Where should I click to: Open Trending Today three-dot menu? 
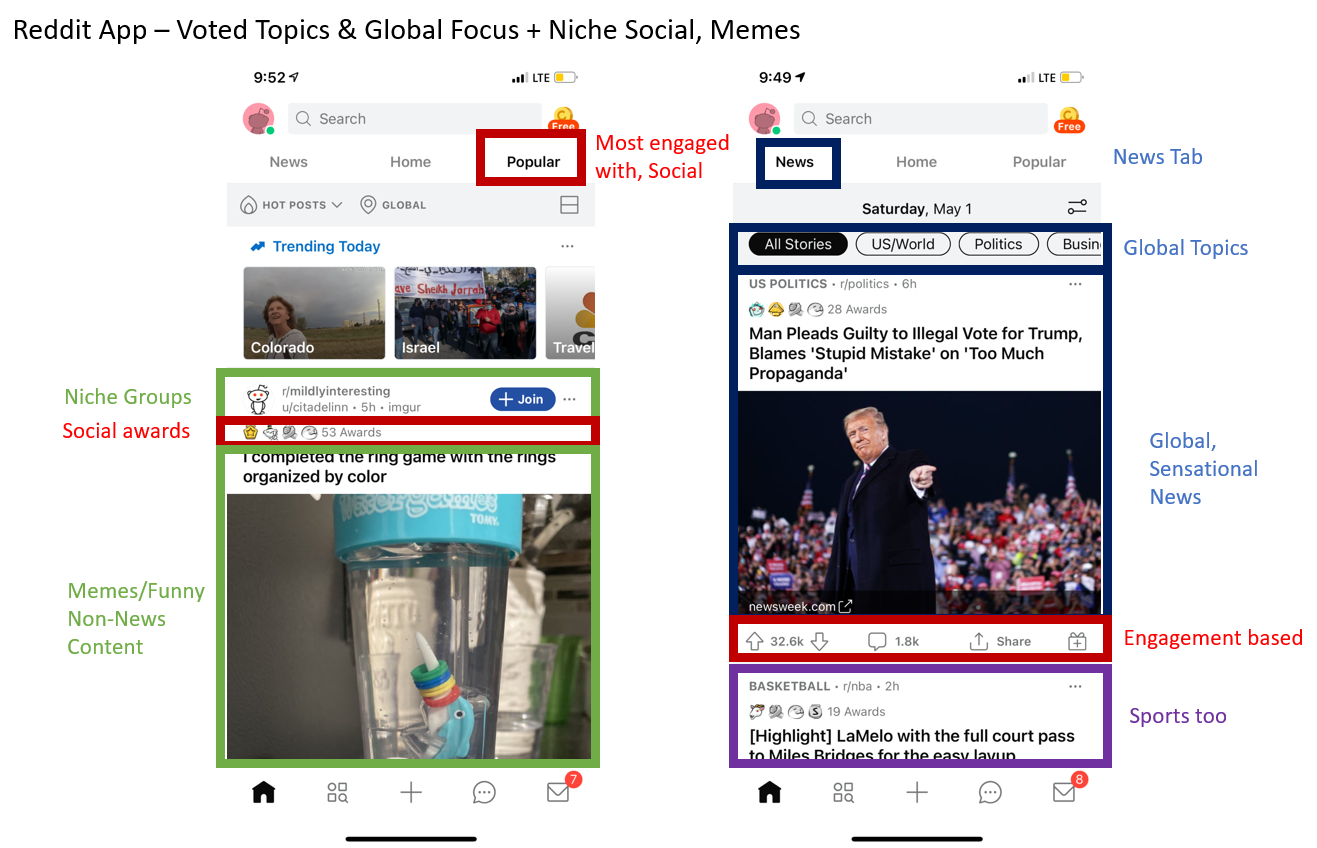pos(568,246)
